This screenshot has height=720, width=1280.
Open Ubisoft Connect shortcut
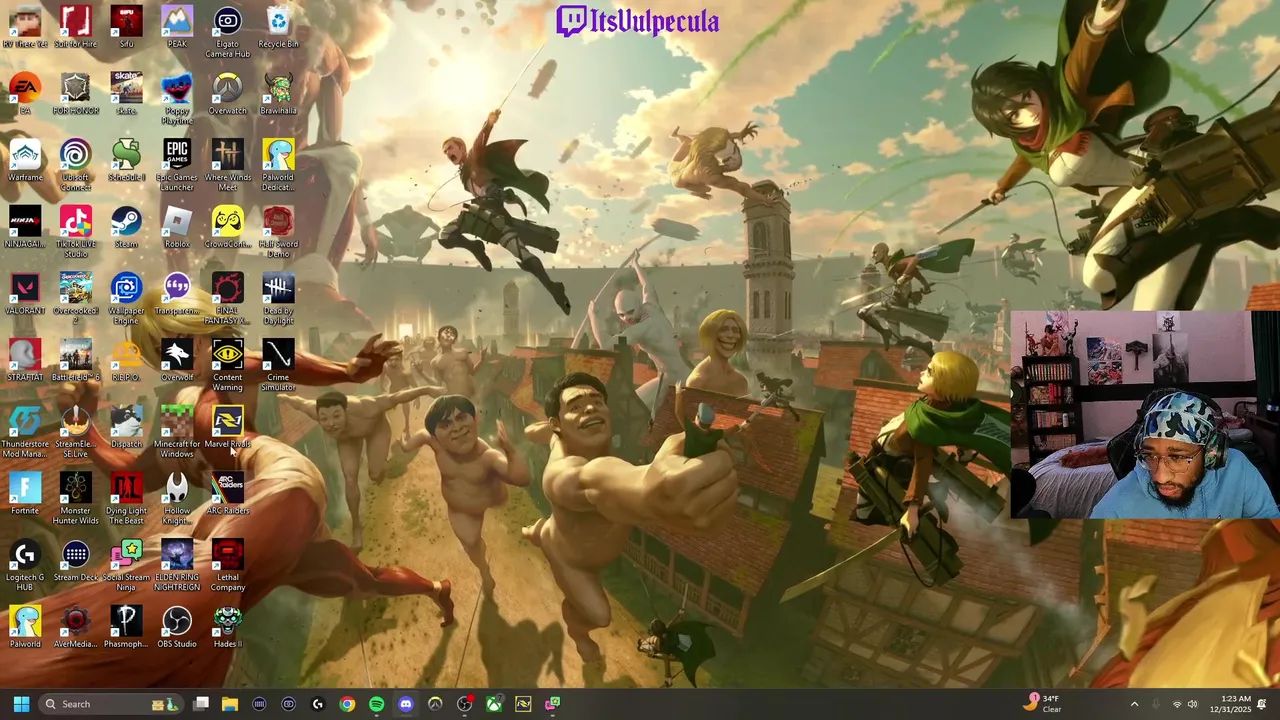coord(76,165)
